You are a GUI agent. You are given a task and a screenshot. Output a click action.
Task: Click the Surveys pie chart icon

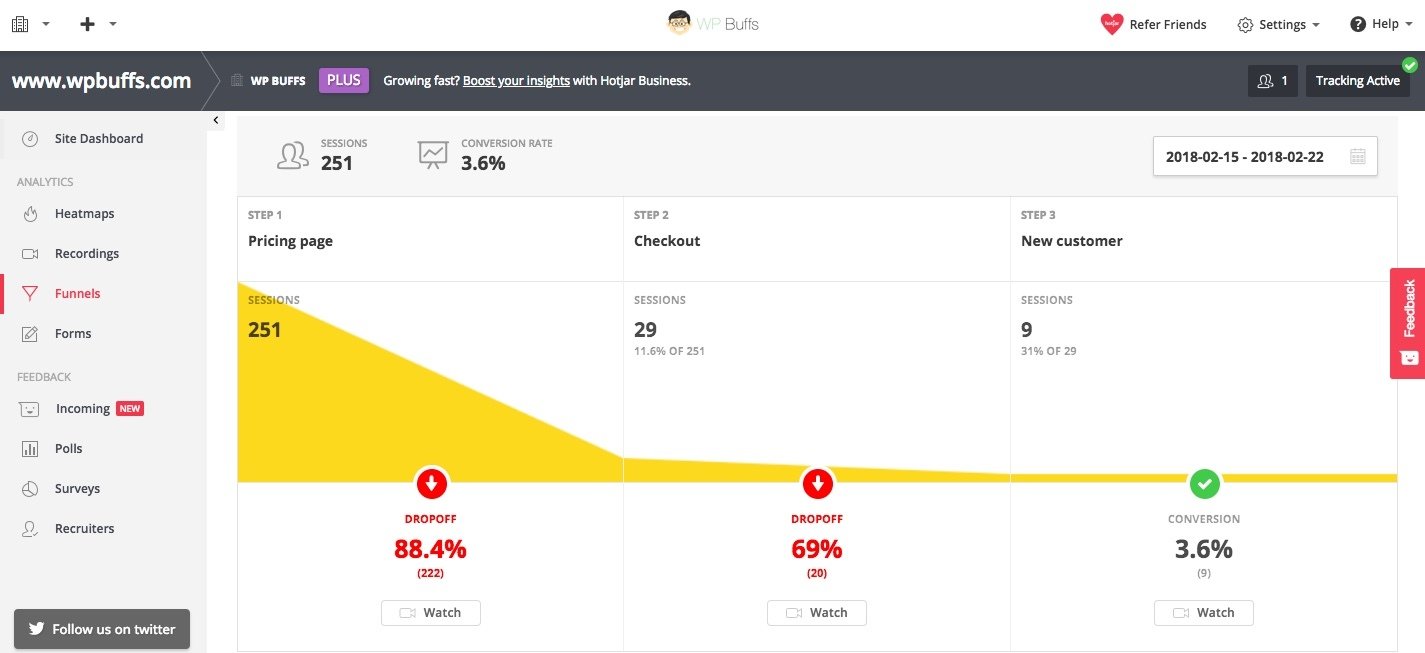[30, 489]
